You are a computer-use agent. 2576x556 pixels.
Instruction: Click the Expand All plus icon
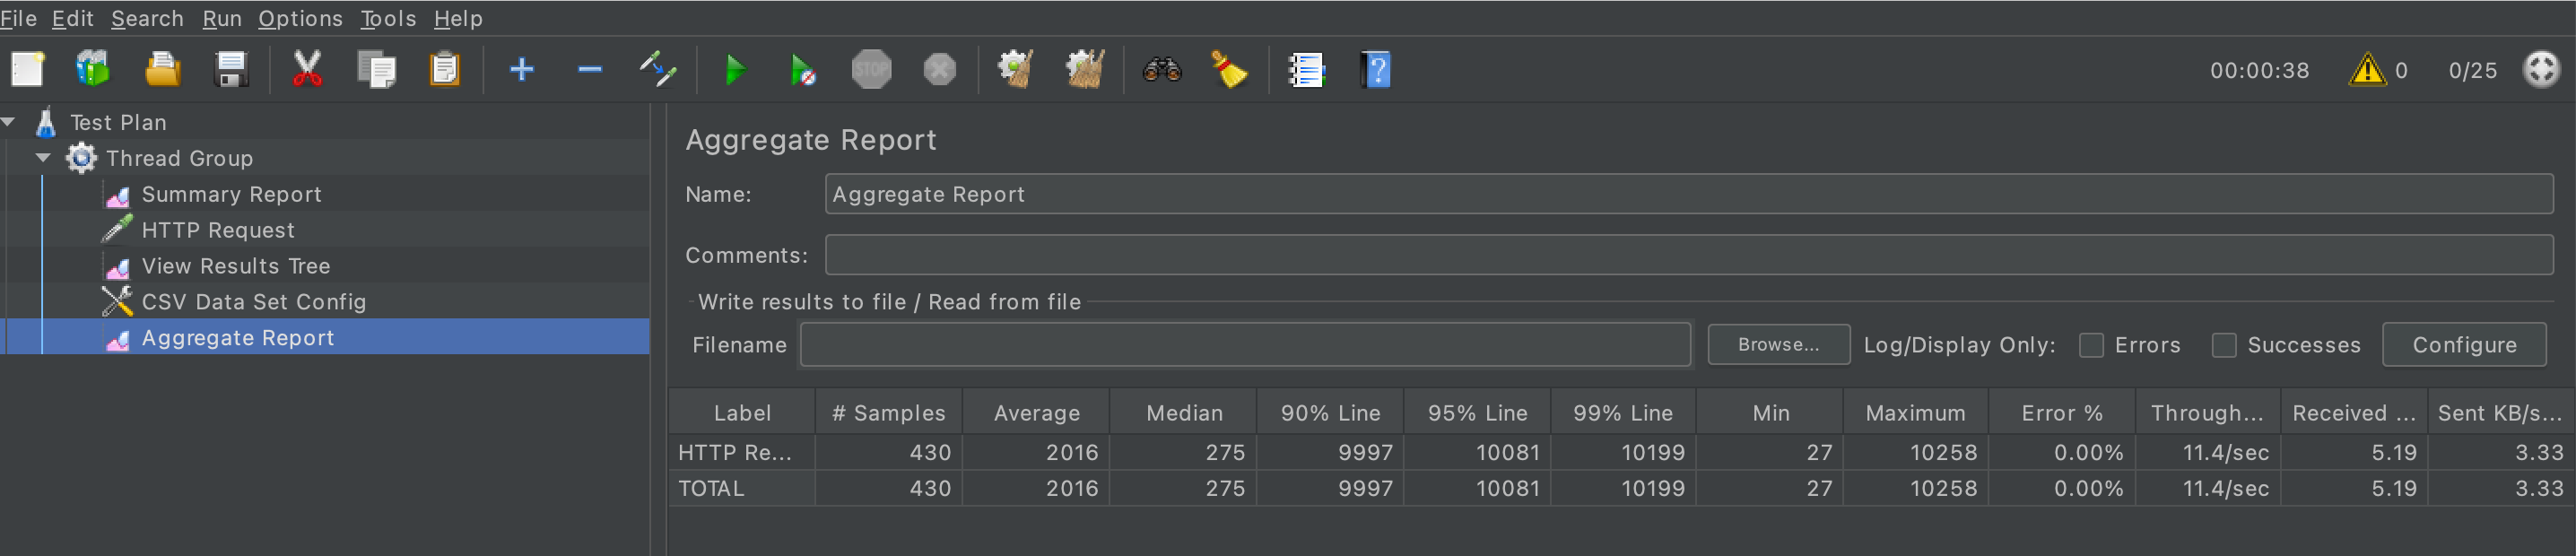(x=521, y=70)
